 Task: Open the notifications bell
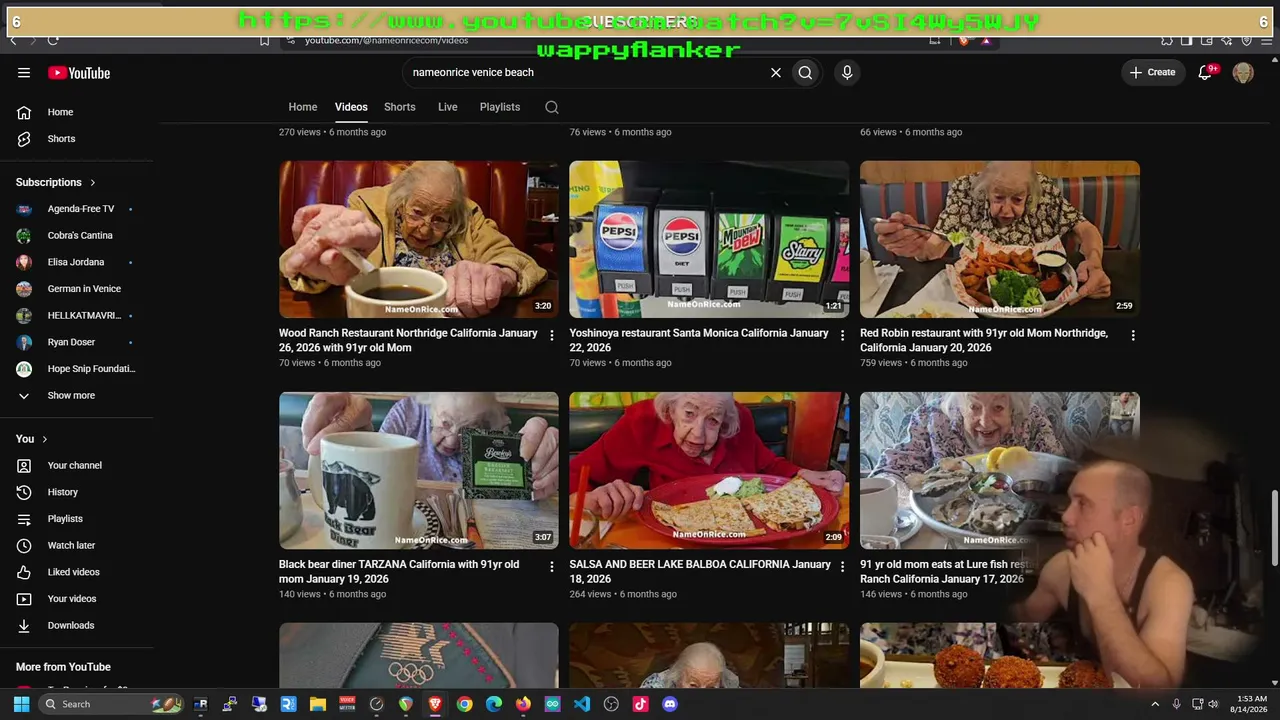(1205, 72)
